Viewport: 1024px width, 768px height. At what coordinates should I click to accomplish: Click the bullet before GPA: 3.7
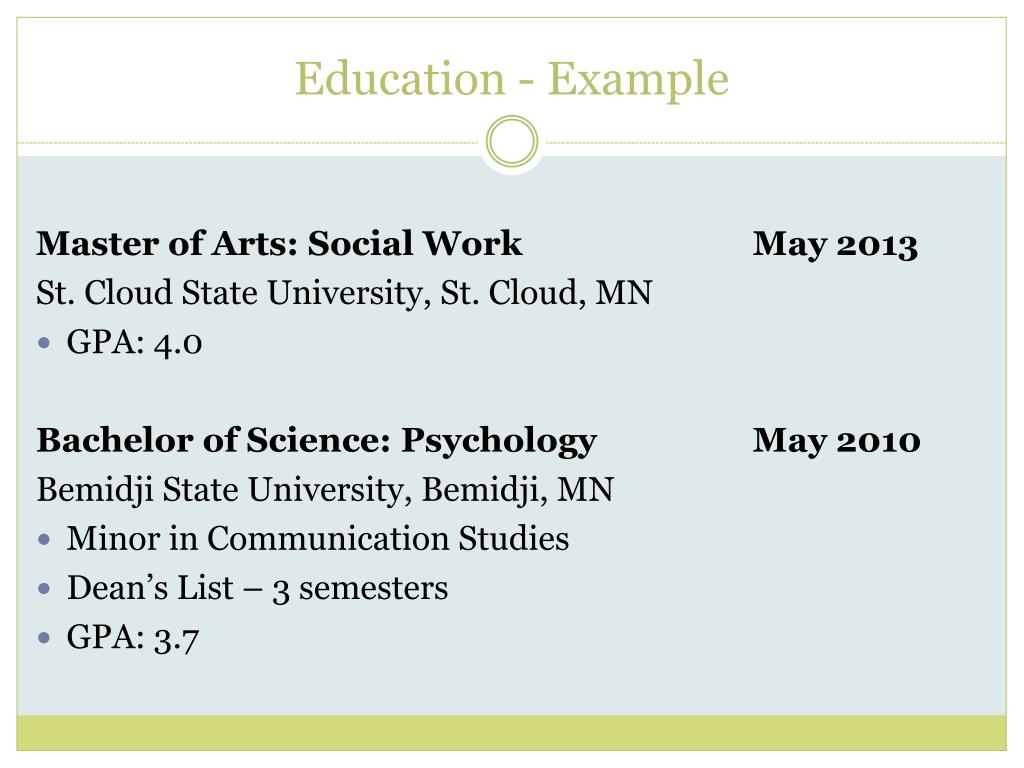click(x=44, y=637)
